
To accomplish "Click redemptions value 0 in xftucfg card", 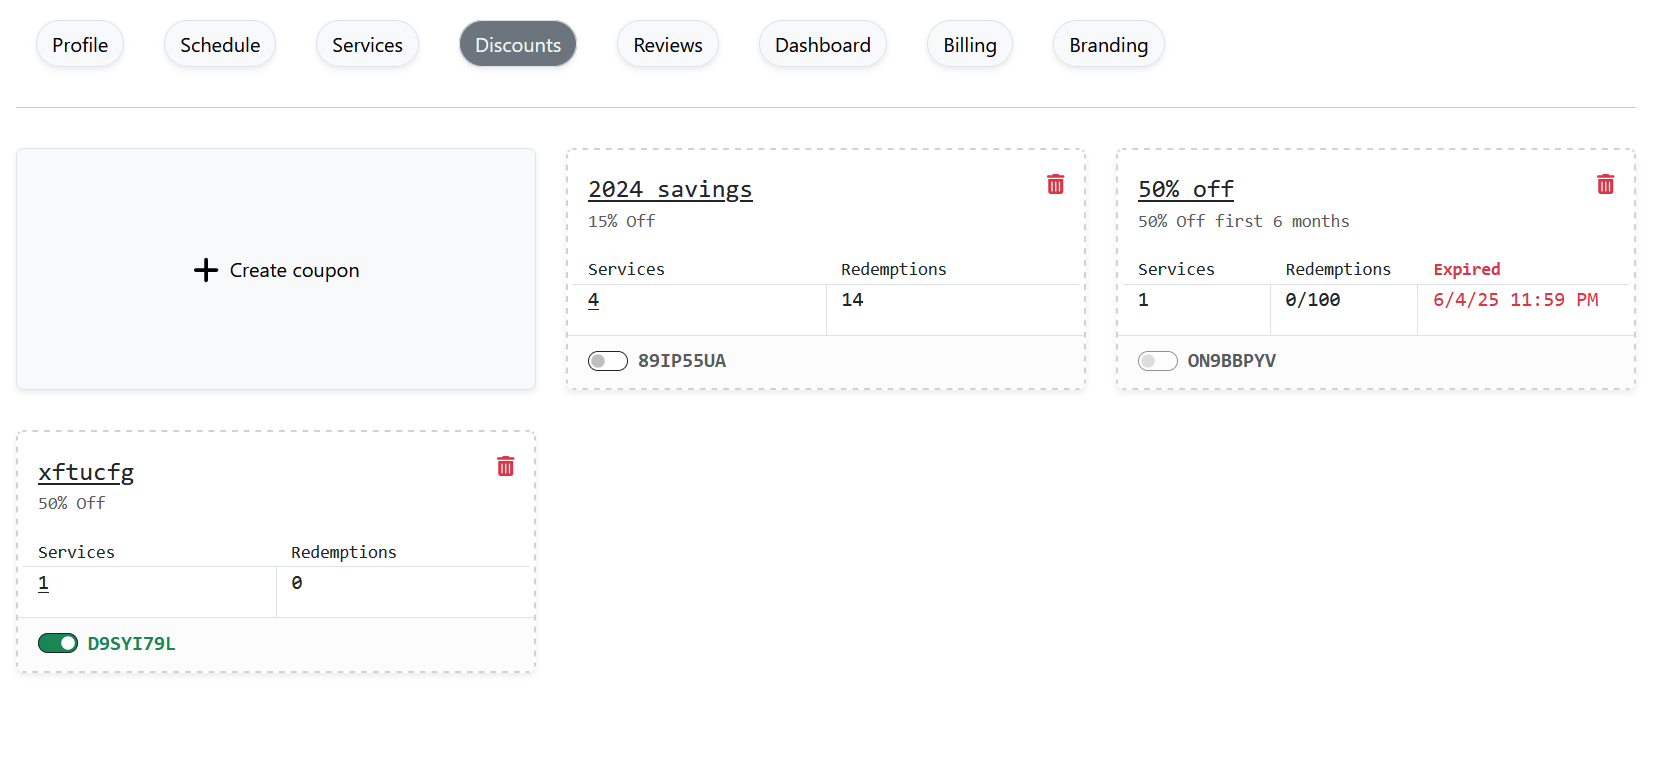I will pyautogui.click(x=297, y=583).
